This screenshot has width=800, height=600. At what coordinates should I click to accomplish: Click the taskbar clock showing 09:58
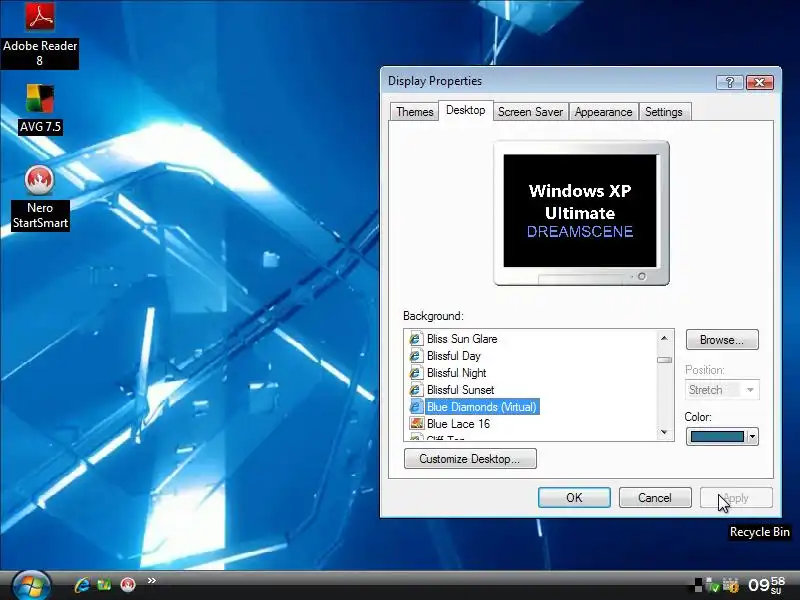click(766, 585)
